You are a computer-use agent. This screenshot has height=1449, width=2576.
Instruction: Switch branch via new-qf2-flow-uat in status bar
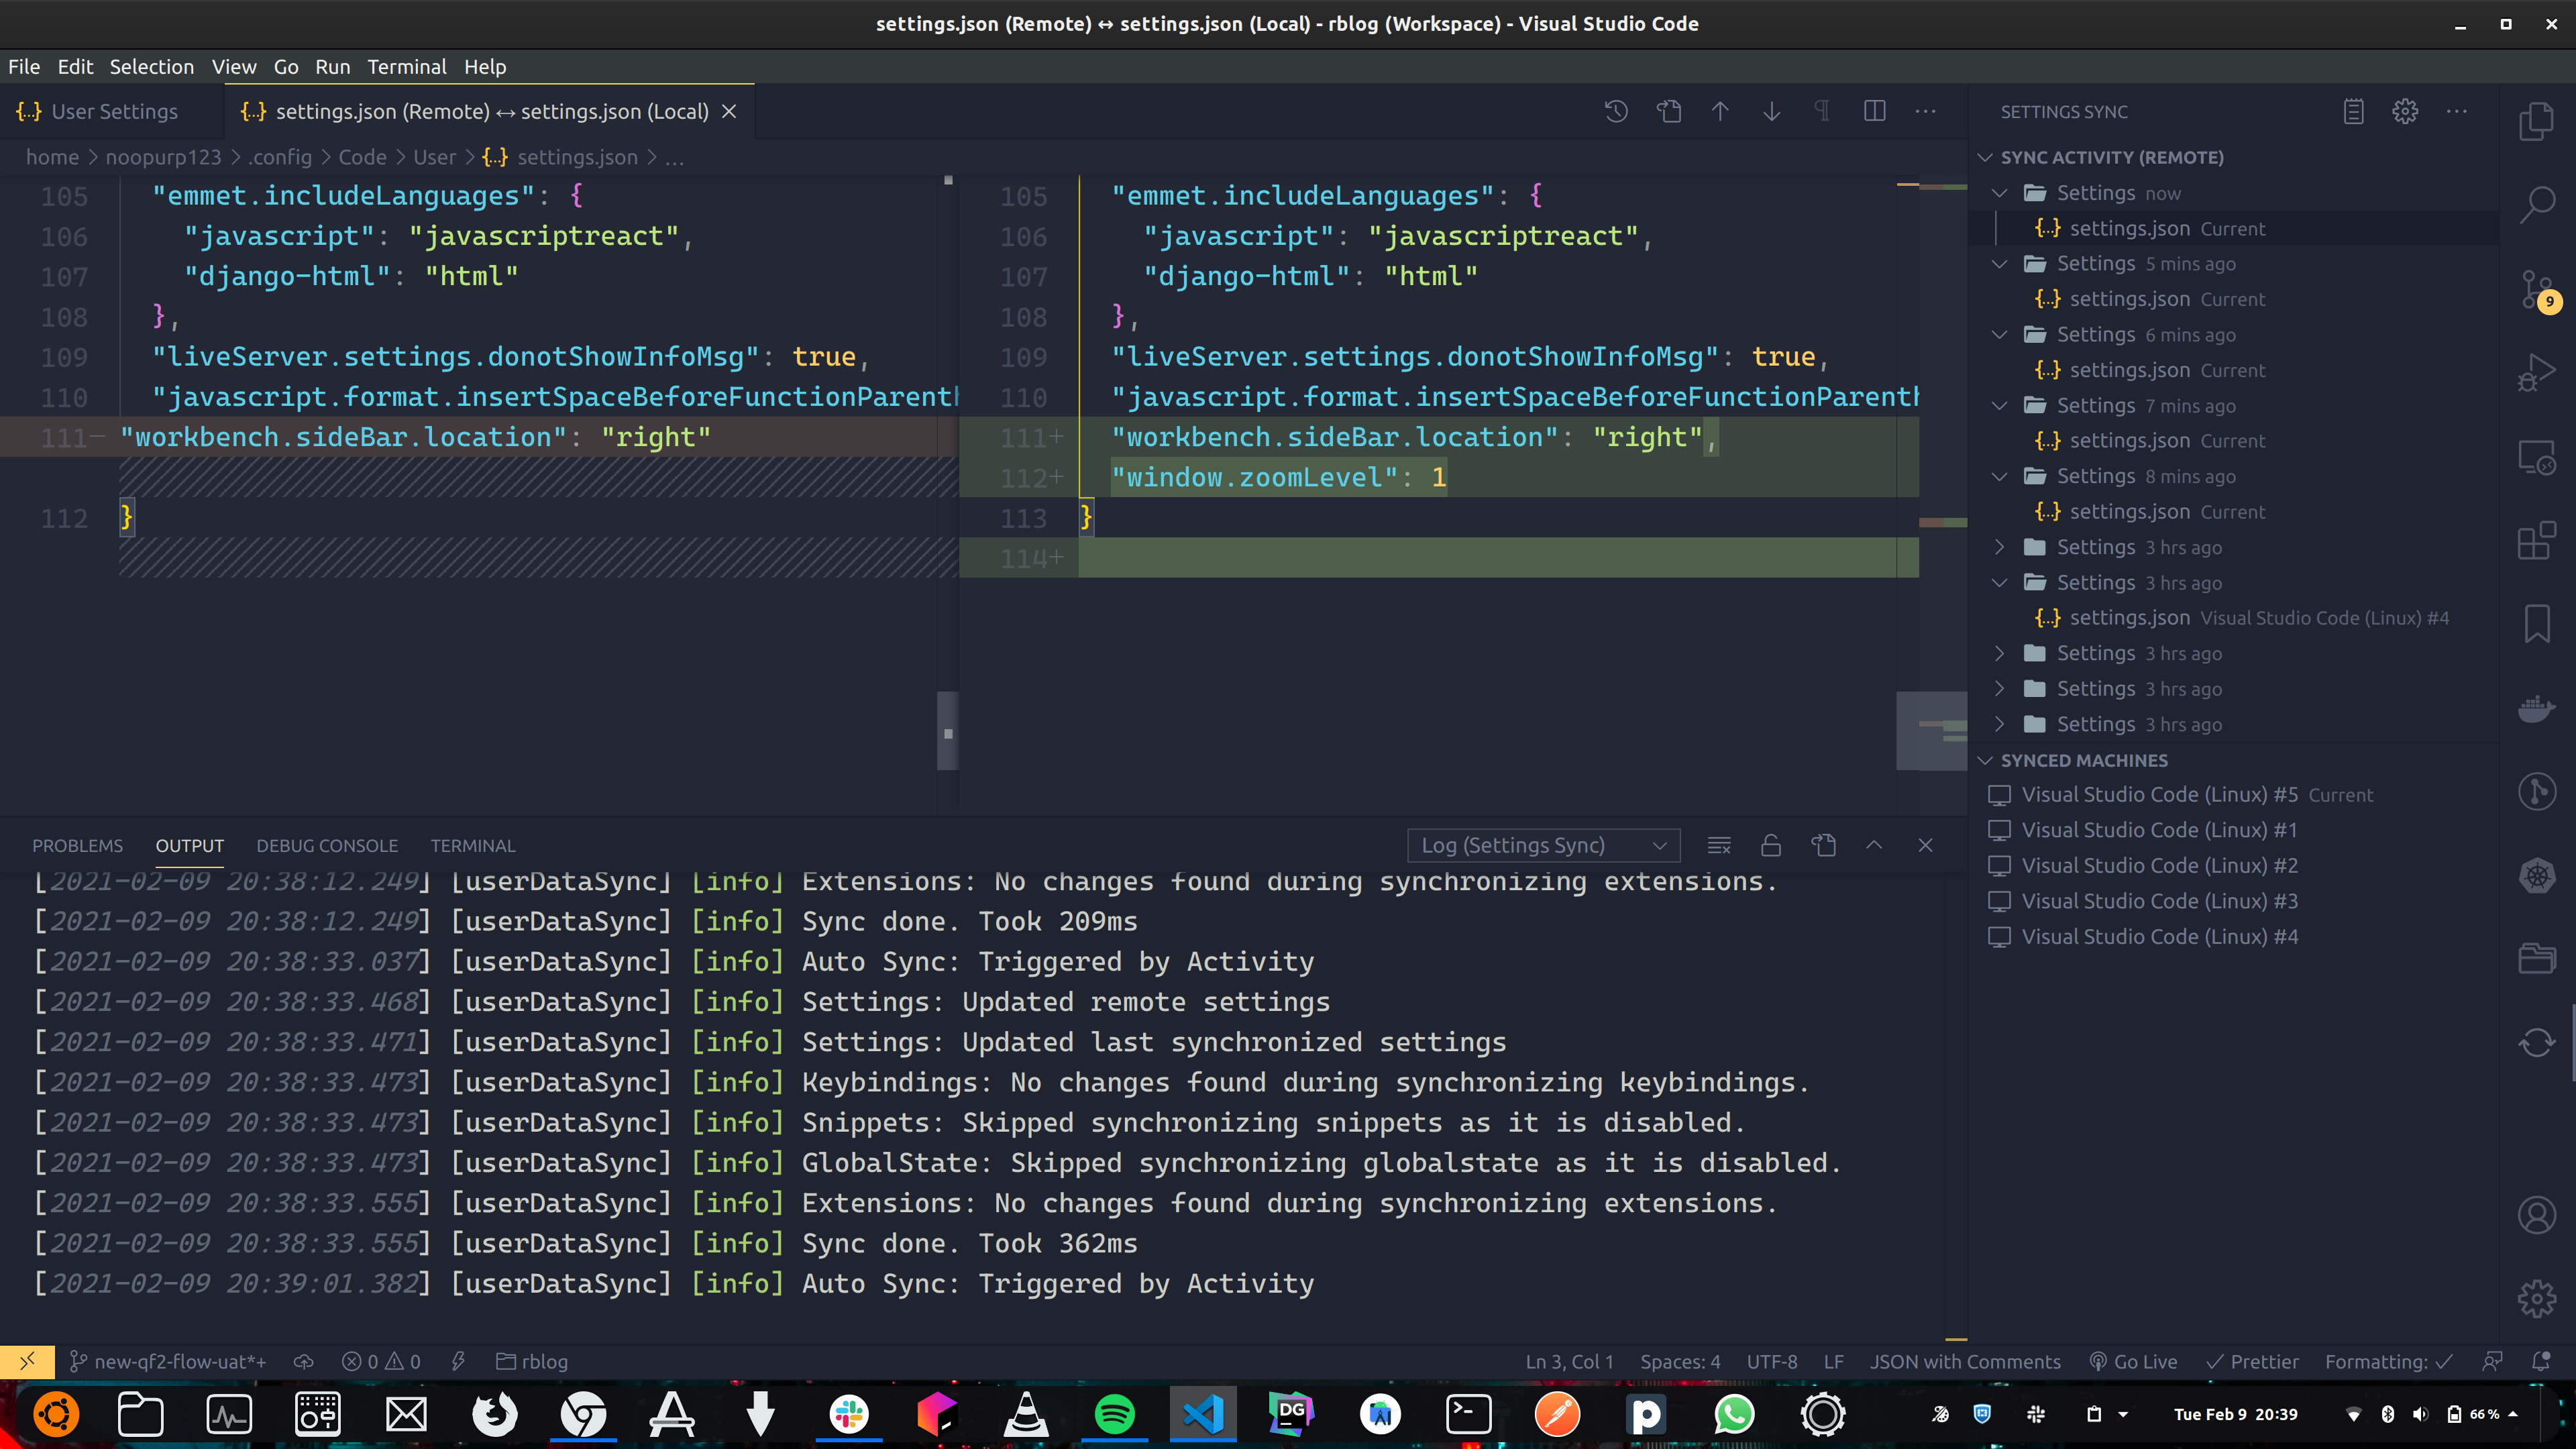(x=167, y=1361)
